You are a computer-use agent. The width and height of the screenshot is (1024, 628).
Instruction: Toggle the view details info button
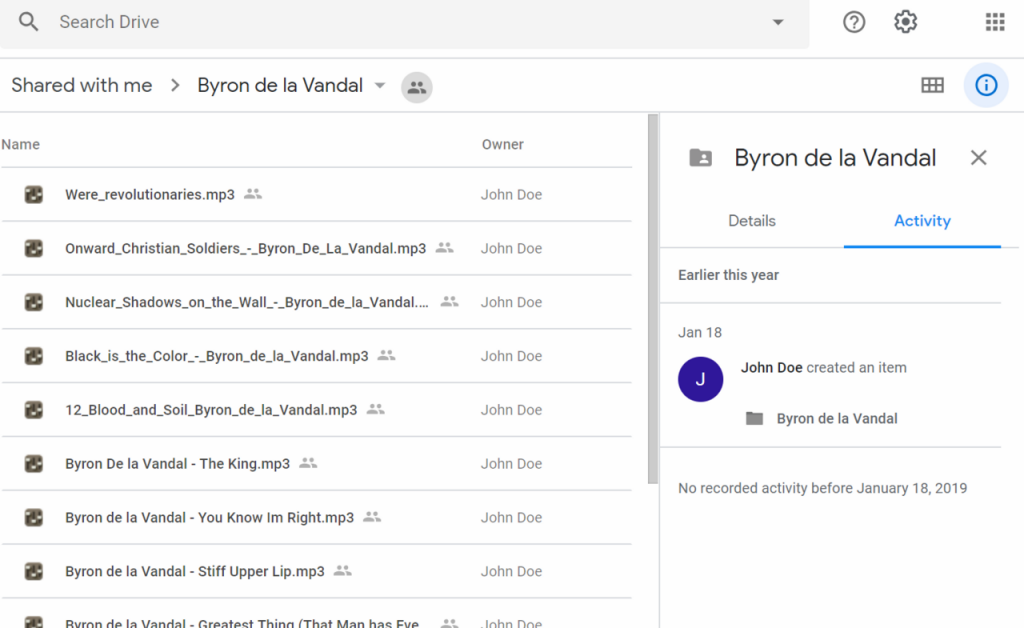985,86
